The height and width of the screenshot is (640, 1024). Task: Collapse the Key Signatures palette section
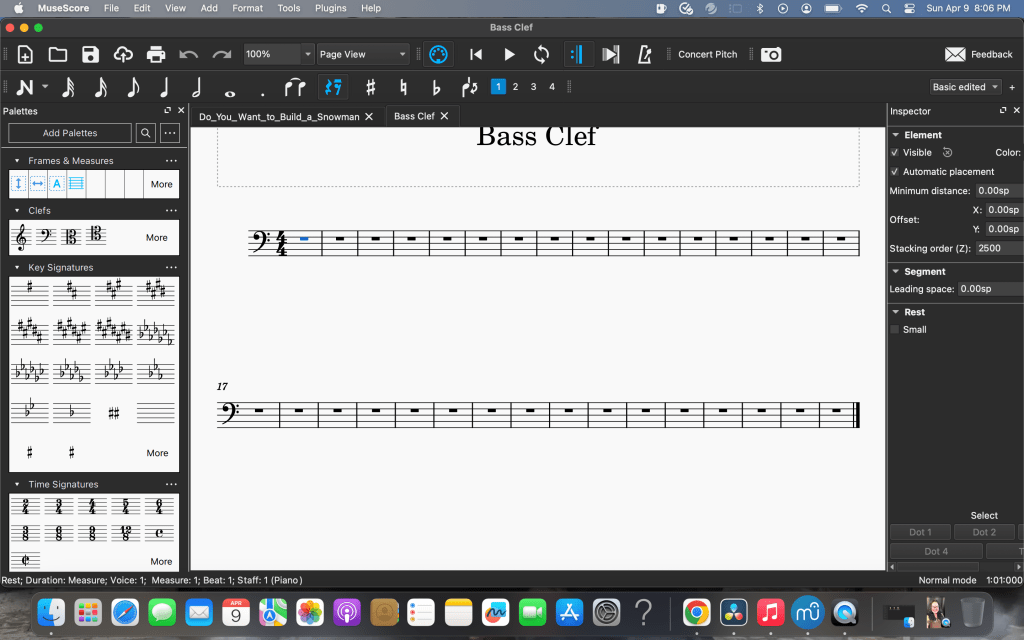(x=17, y=268)
